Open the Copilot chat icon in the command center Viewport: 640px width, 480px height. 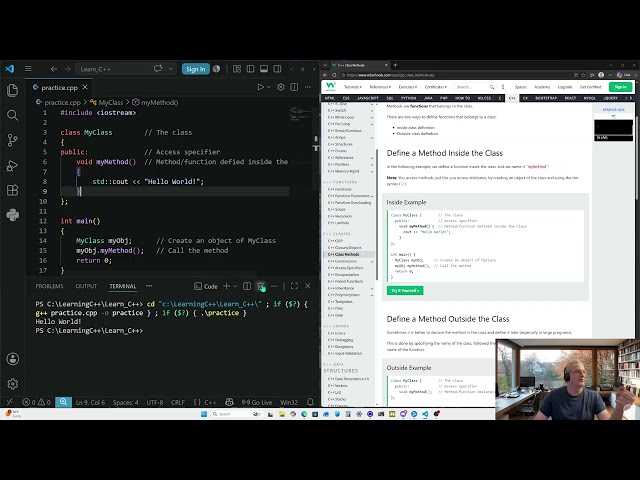tap(158, 69)
